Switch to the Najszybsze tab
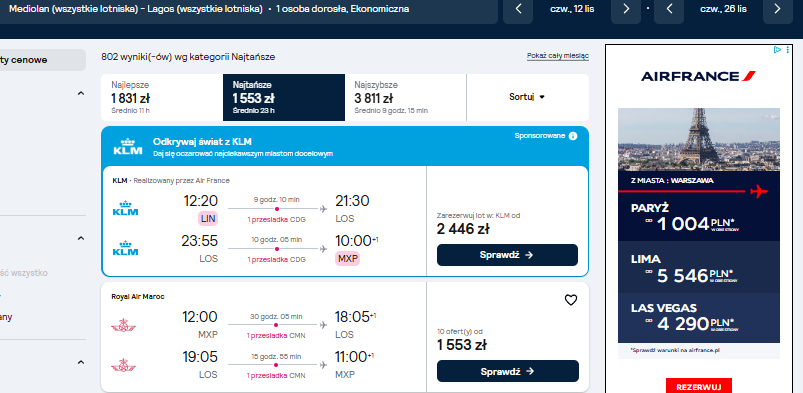This screenshot has width=803, height=393. (405, 97)
